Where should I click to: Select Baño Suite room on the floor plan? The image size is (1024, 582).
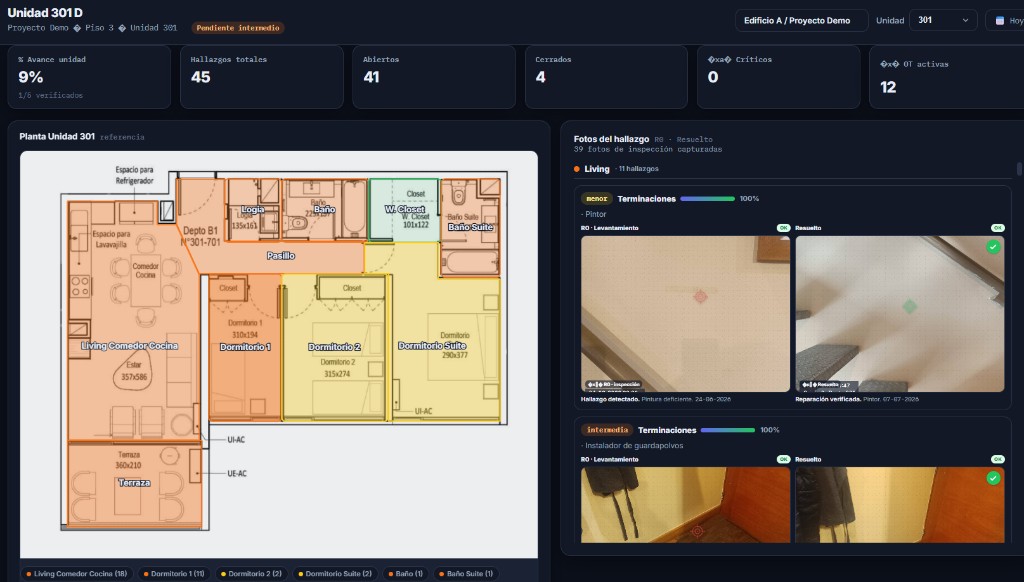(x=470, y=227)
